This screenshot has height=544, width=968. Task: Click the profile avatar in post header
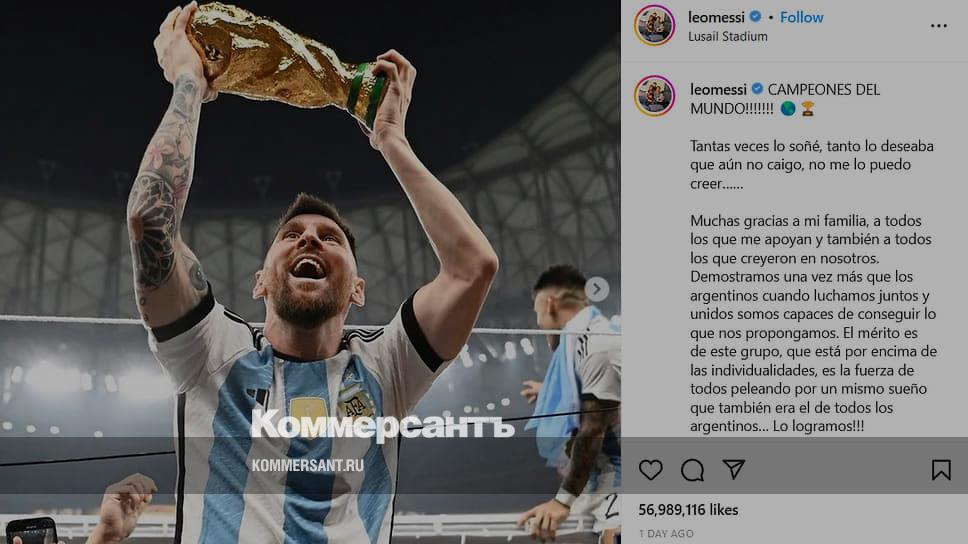pyautogui.click(x=654, y=25)
